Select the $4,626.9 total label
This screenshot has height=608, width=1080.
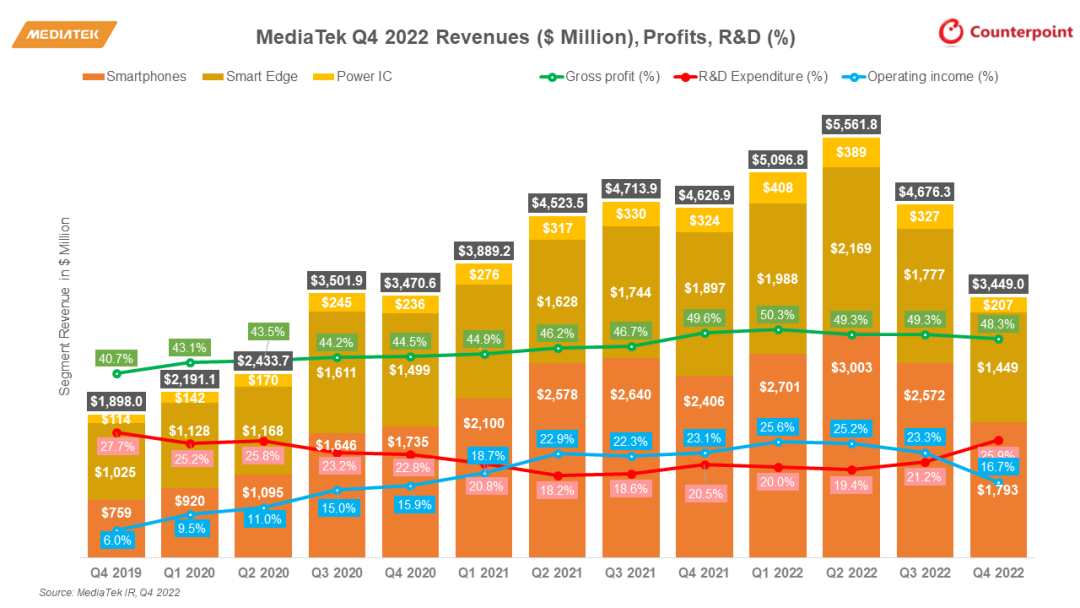click(705, 196)
